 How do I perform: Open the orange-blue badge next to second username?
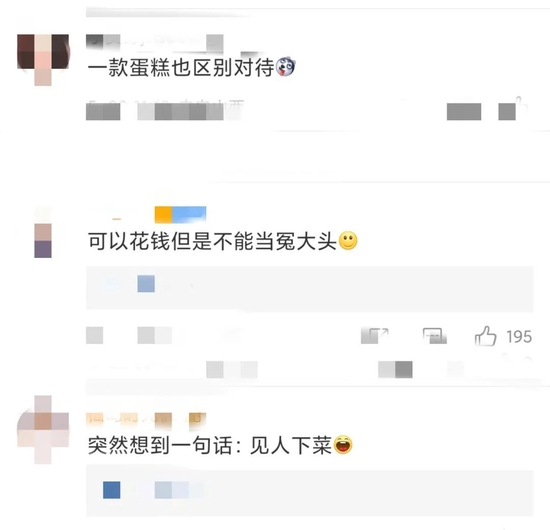pos(180,215)
